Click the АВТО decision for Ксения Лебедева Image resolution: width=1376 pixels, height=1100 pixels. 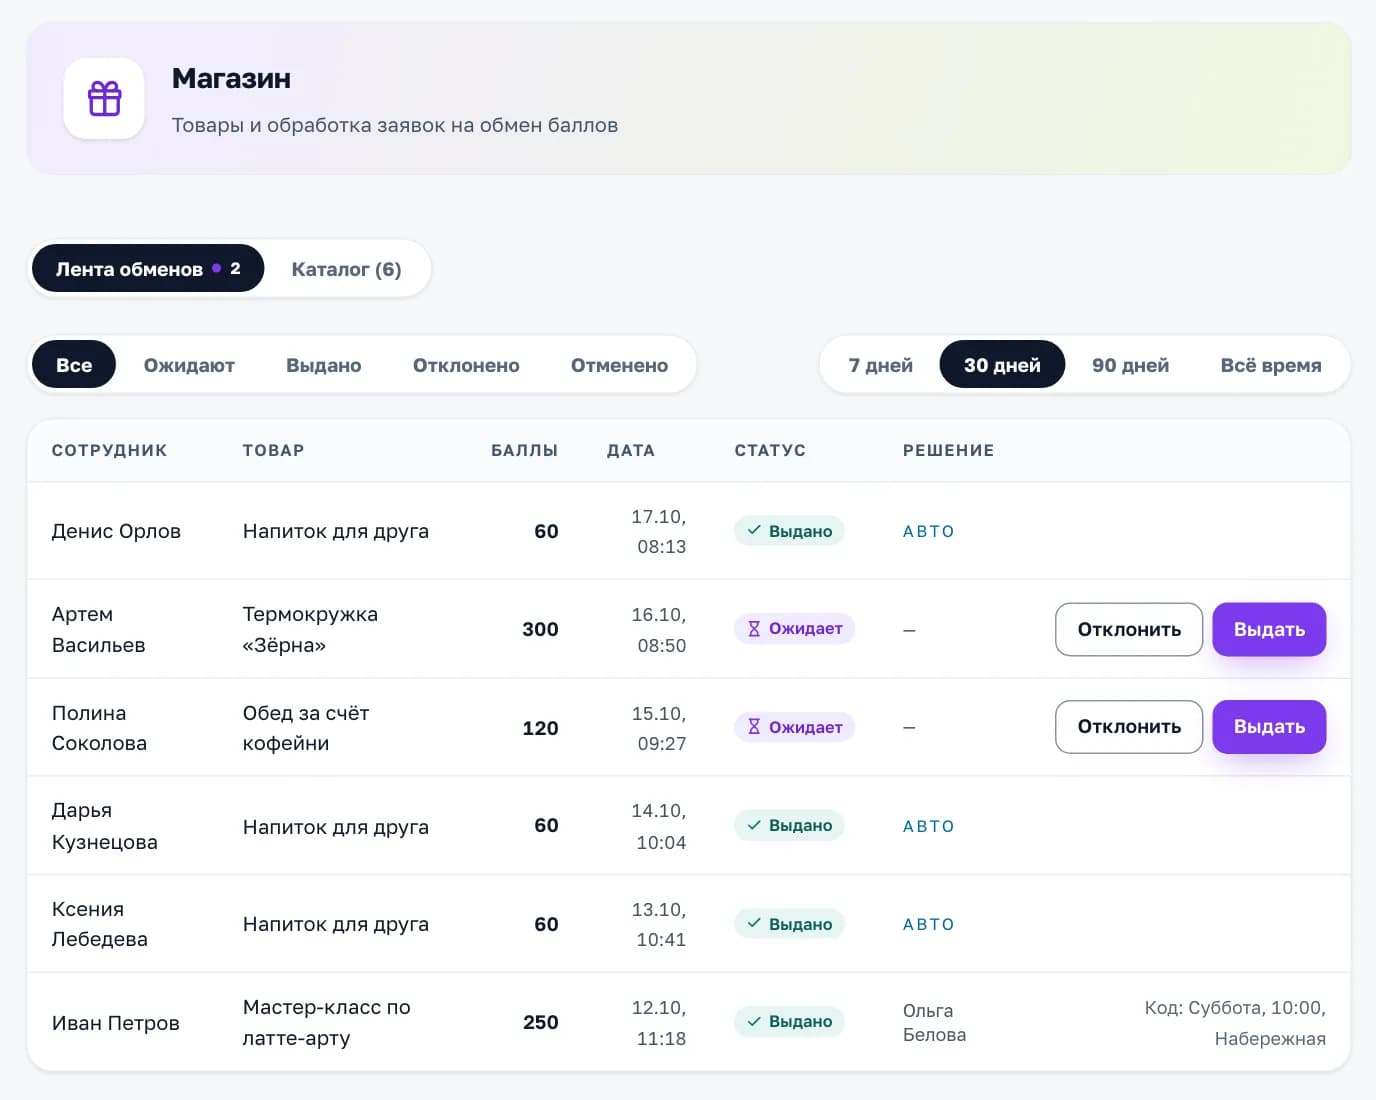(928, 924)
